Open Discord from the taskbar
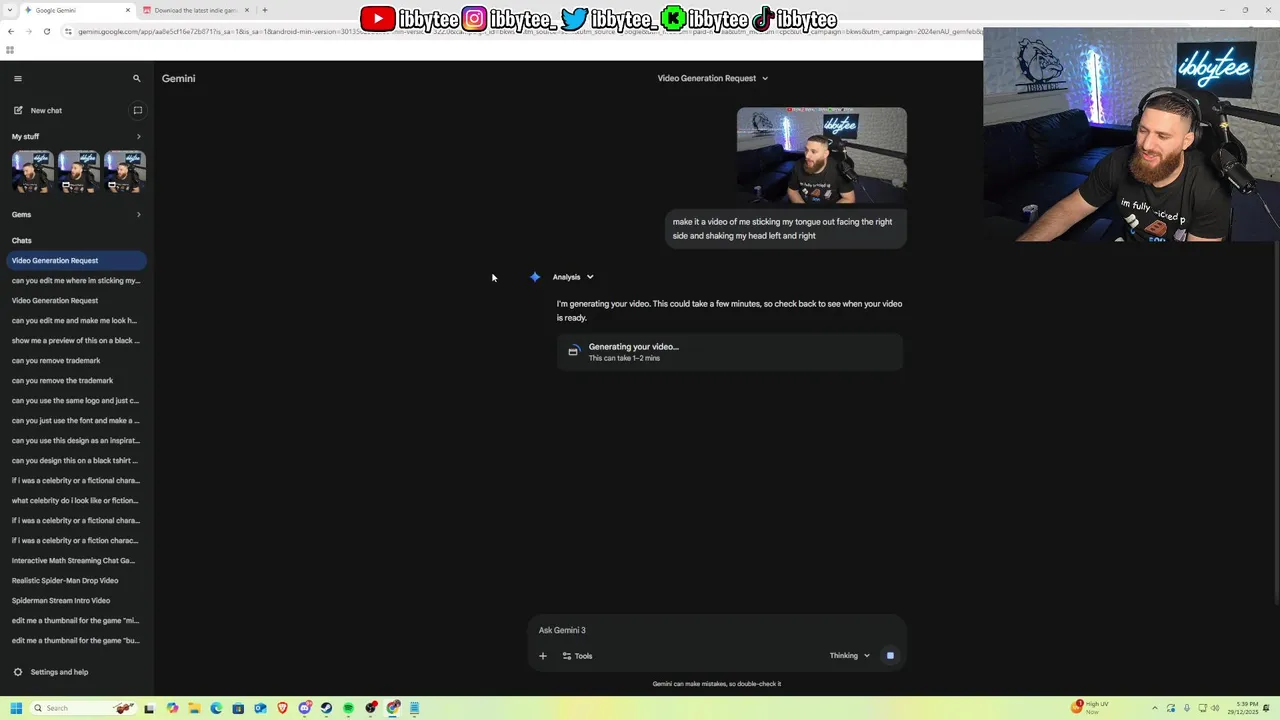Screen dimensions: 1280x720 [x=305, y=708]
